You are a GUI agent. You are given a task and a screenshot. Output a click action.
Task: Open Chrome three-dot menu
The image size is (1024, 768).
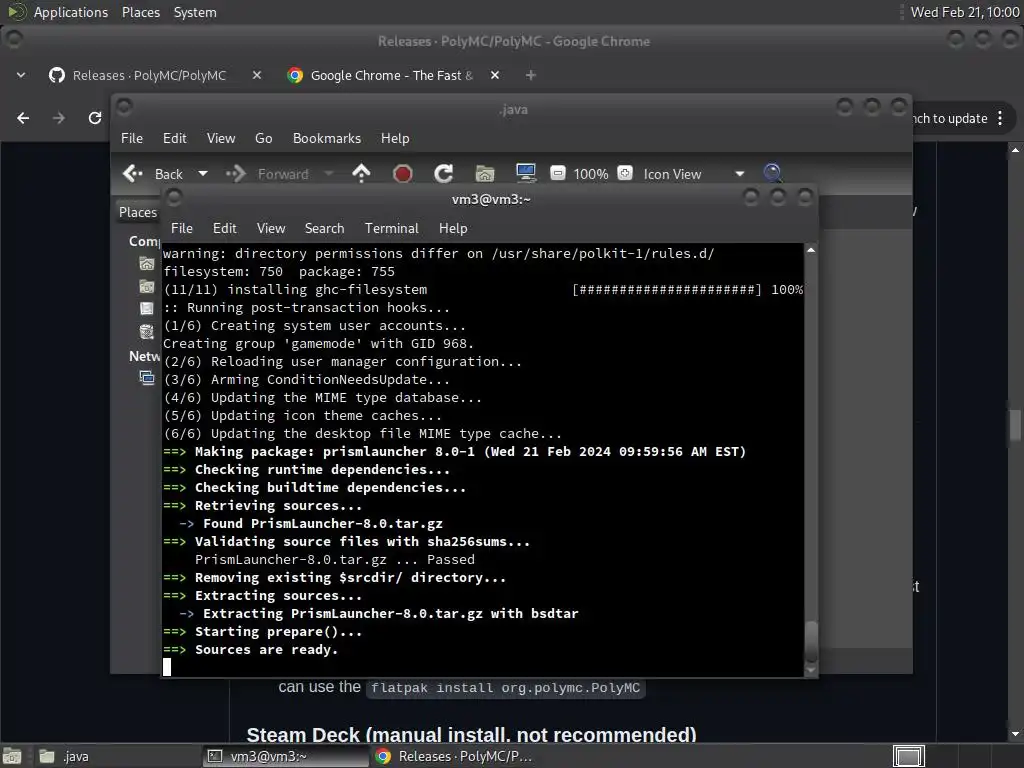point(1000,118)
